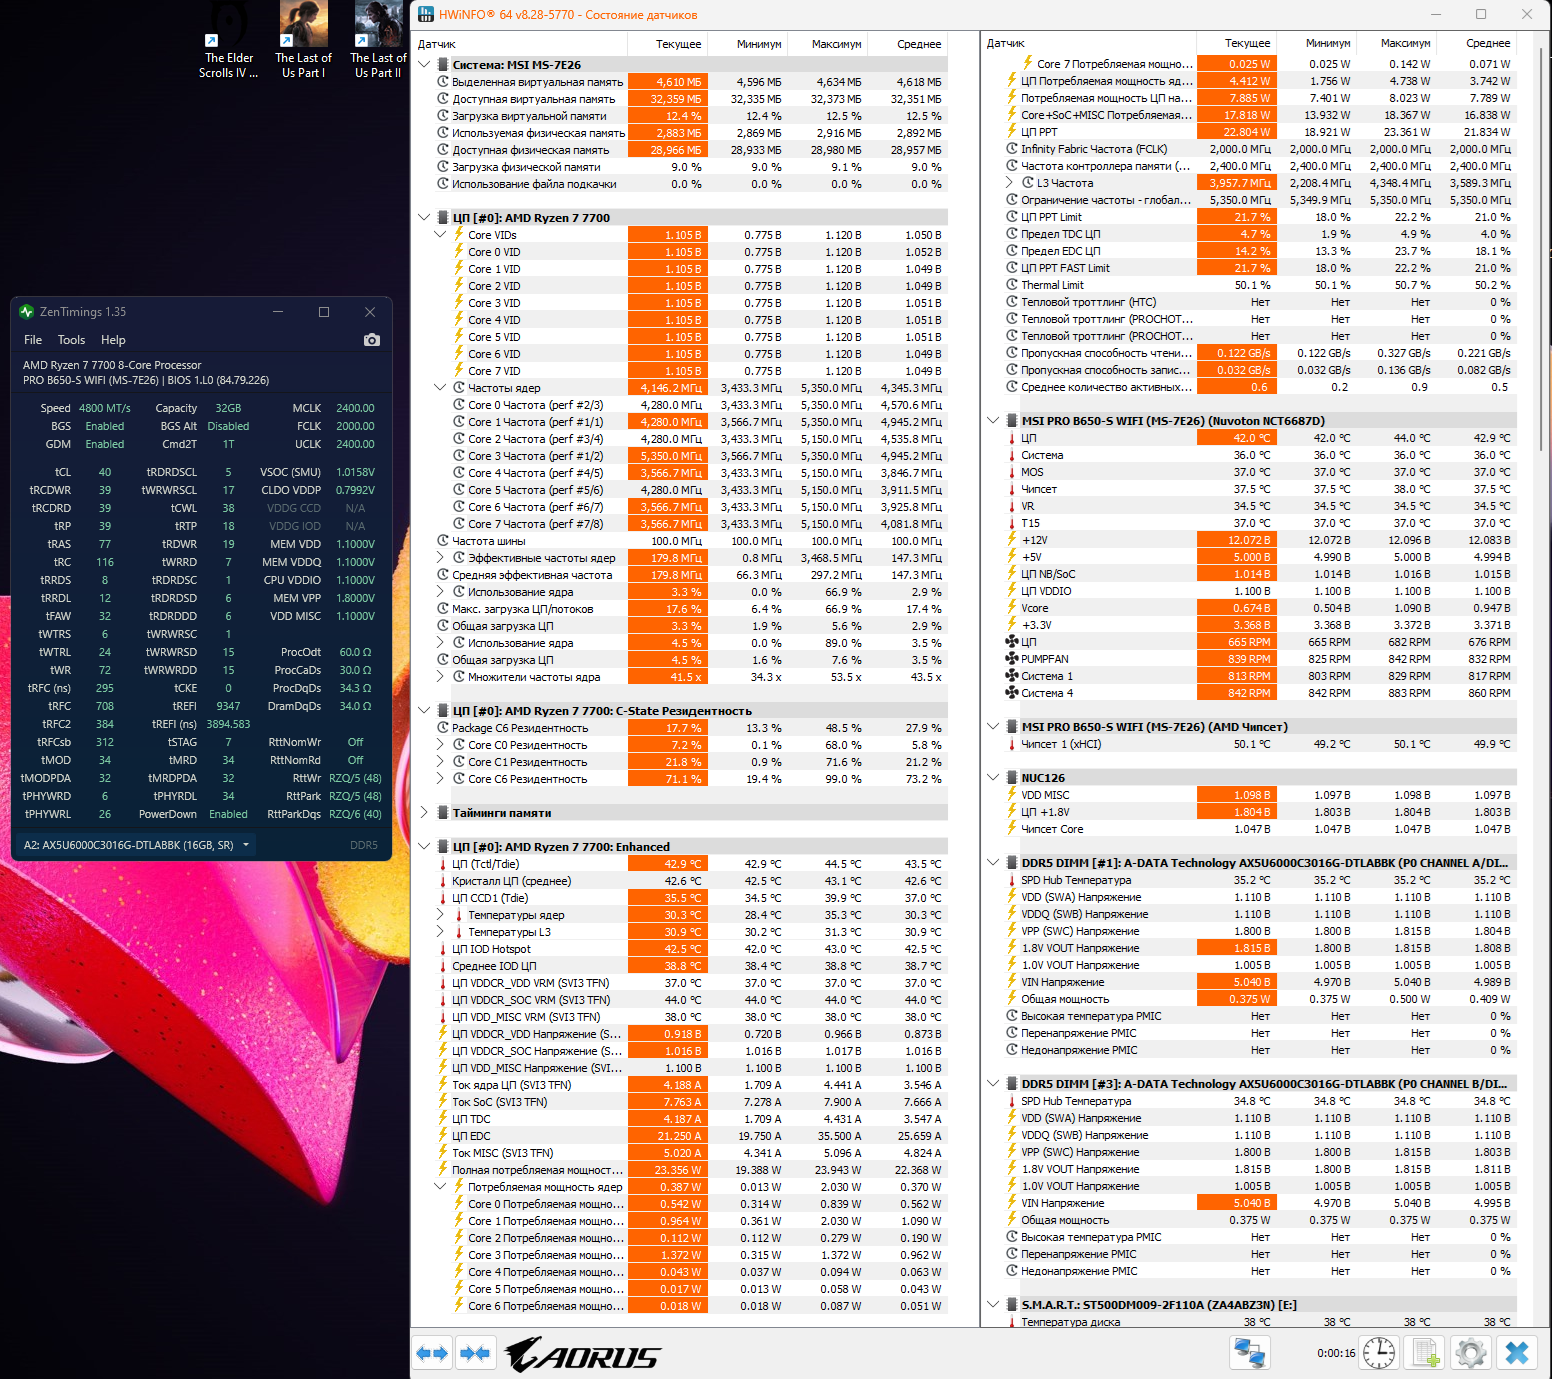Click the HWiNFO title bar app icon
Viewport: 1552px width, 1379px height.
tap(426, 15)
